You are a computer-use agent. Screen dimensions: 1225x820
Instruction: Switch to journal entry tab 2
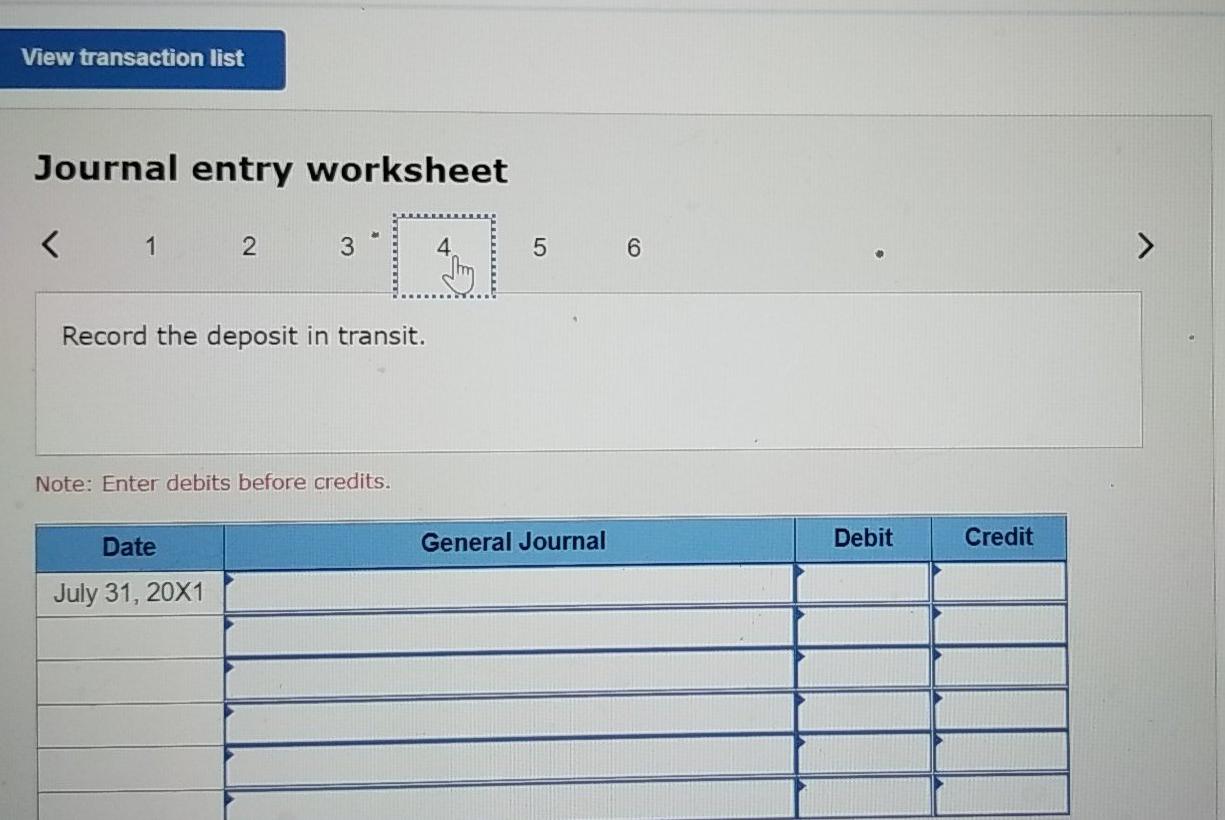tap(248, 246)
